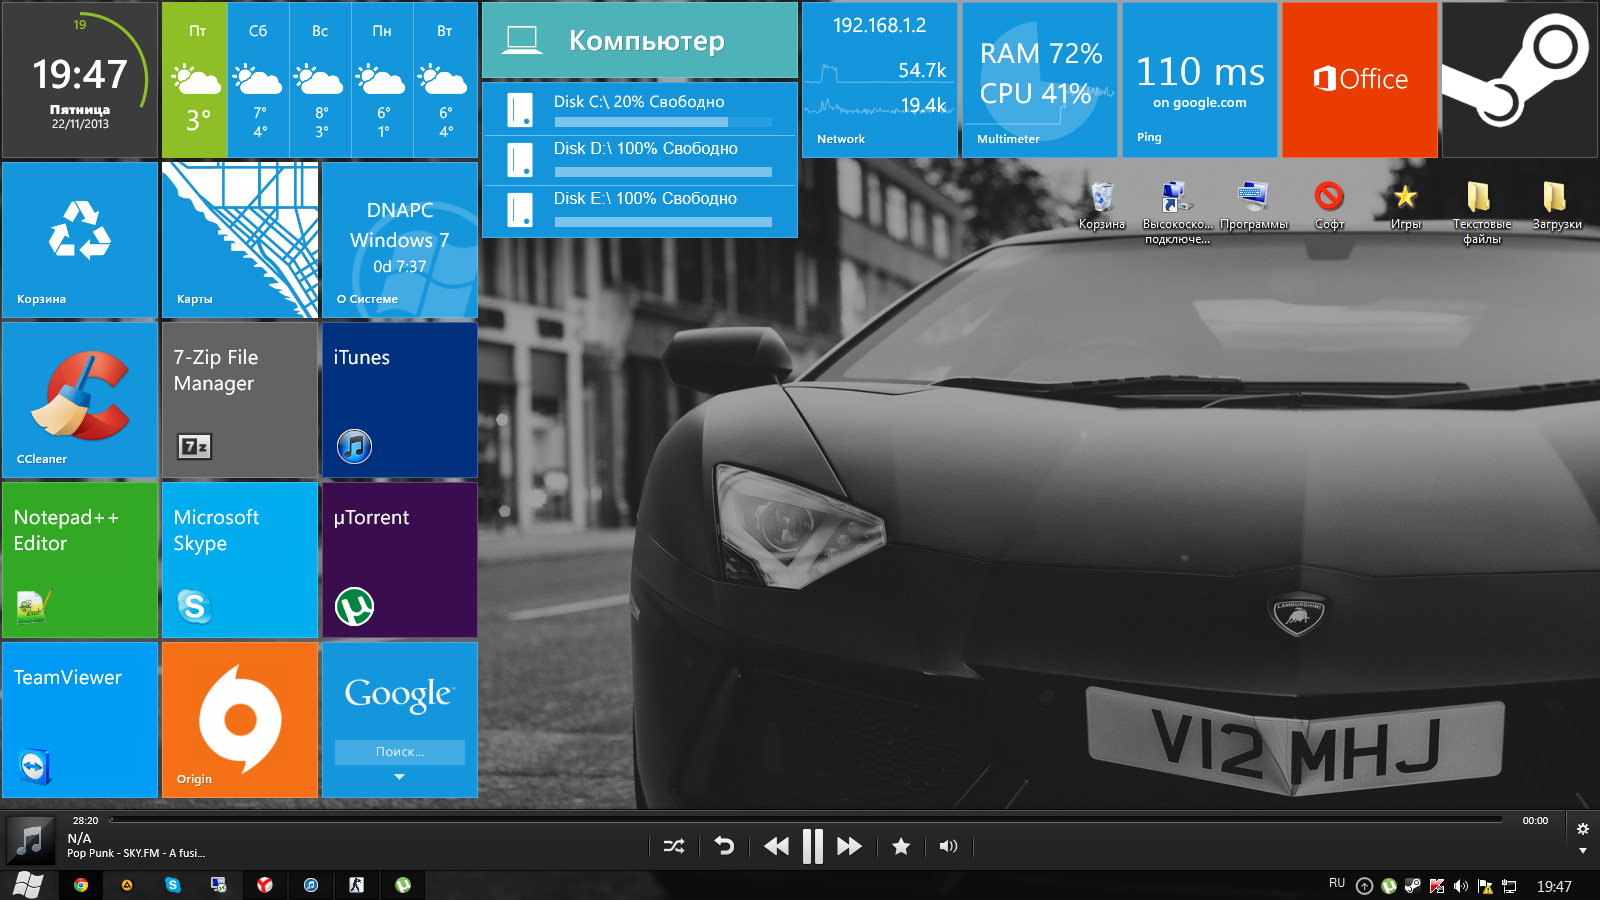Open the Корзина recycle bin tile
This screenshot has height=900, width=1600.
point(80,240)
